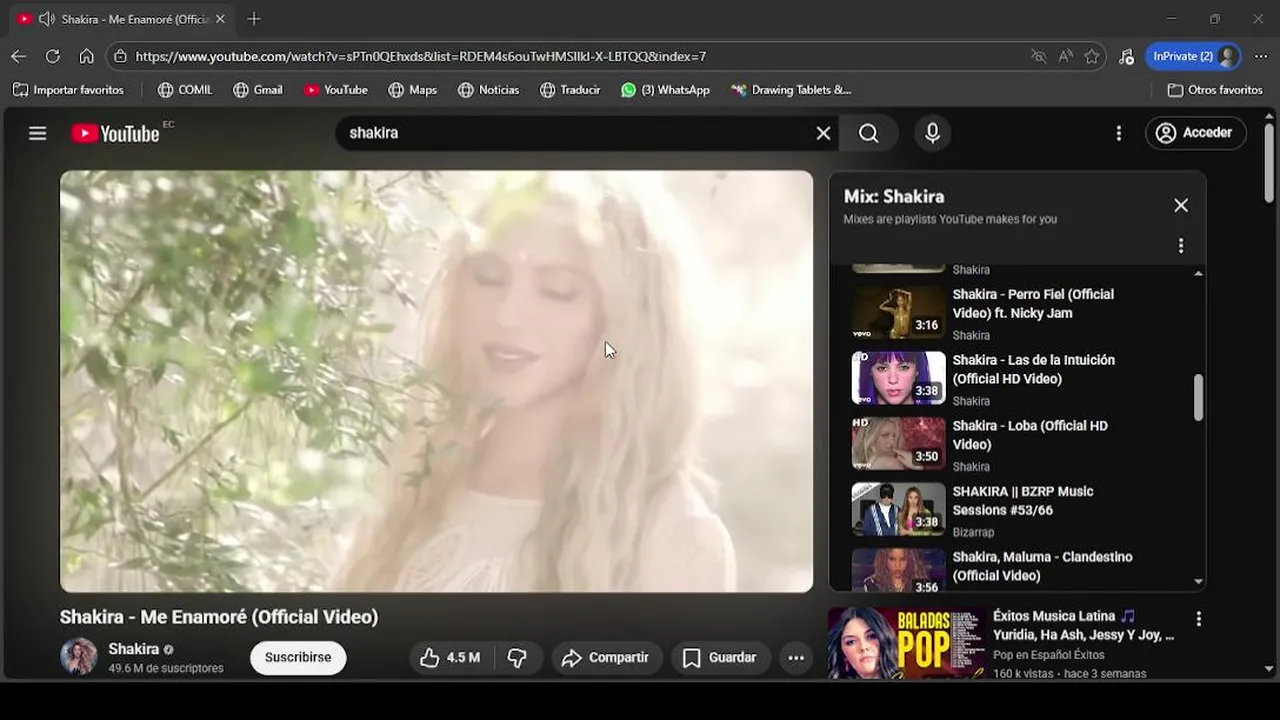Start voice search with the microphone icon

coord(932,133)
